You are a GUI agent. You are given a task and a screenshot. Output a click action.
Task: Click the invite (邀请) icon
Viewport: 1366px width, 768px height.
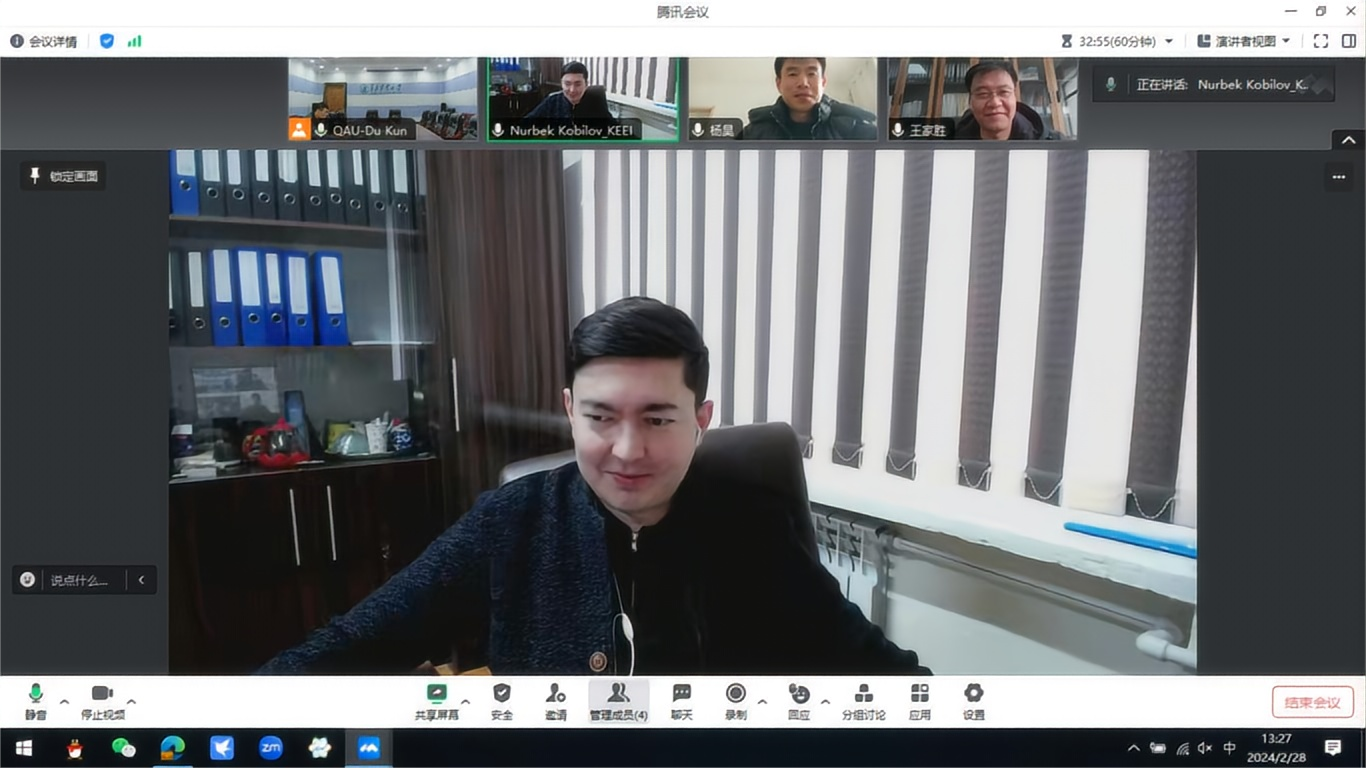(556, 700)
